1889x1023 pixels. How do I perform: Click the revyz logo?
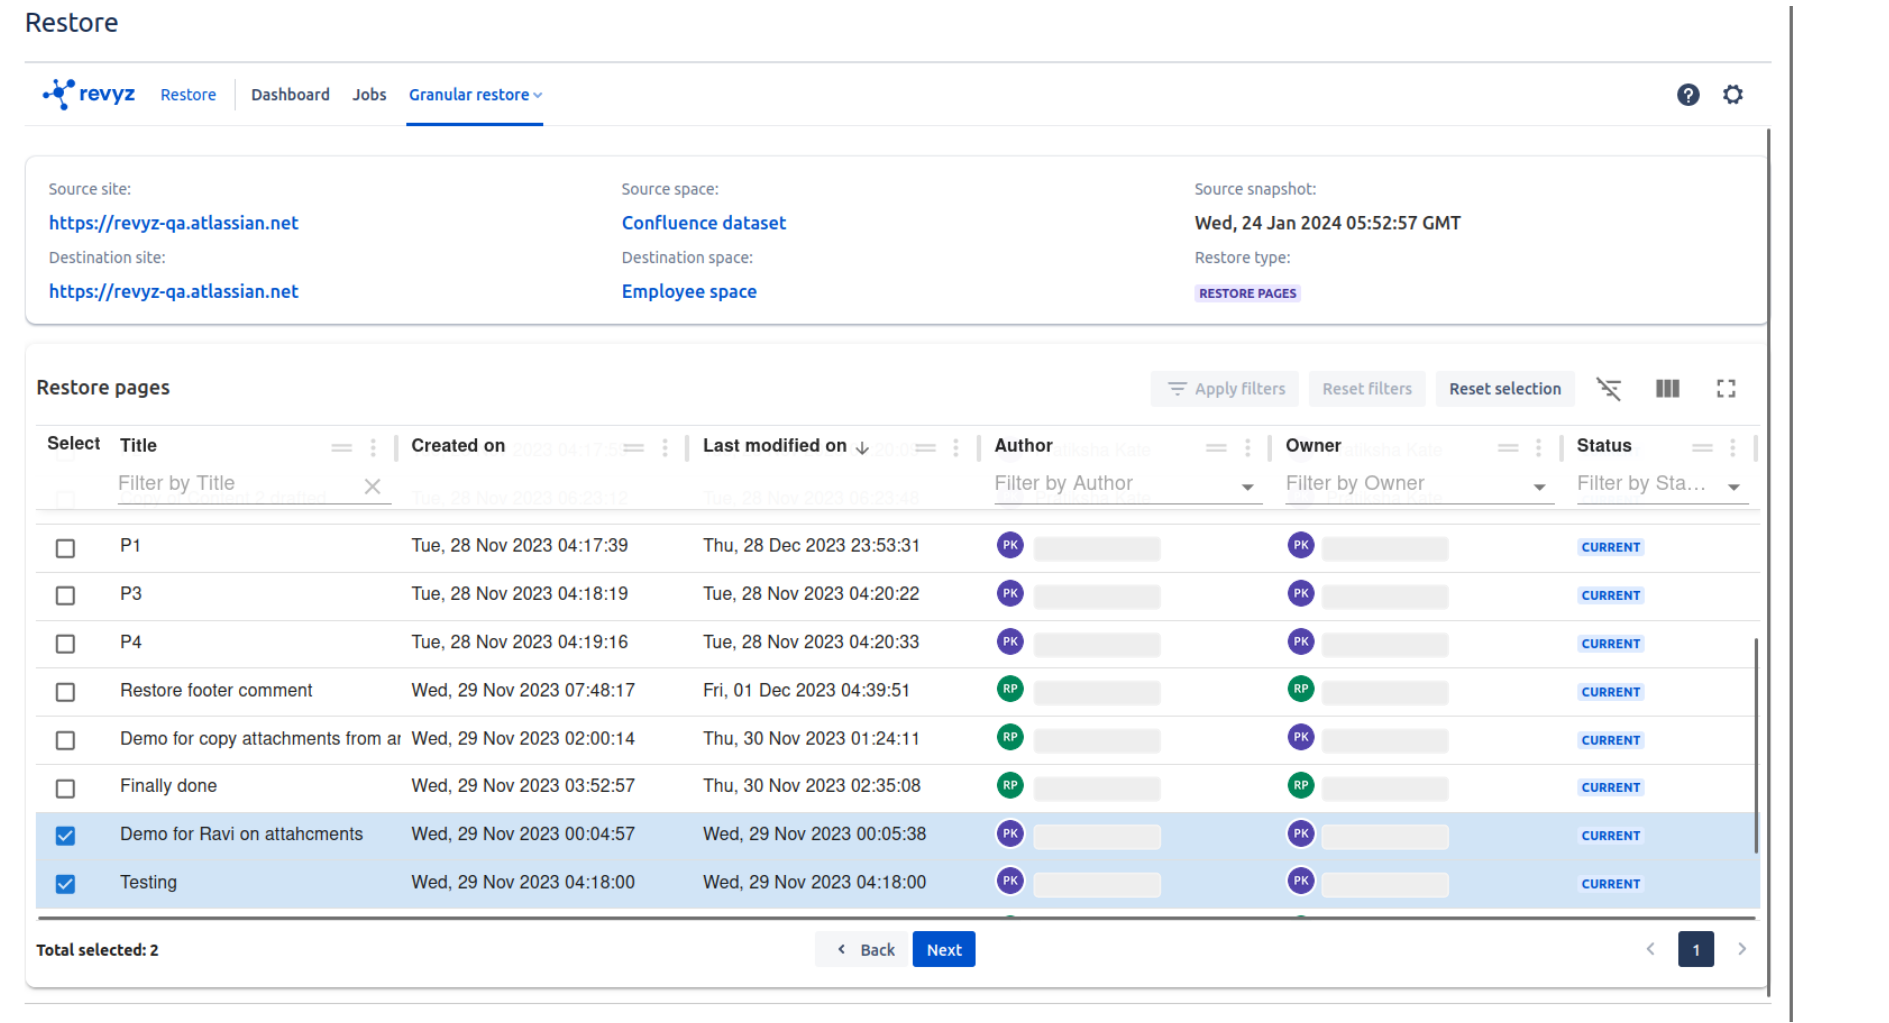pos(89,94)
